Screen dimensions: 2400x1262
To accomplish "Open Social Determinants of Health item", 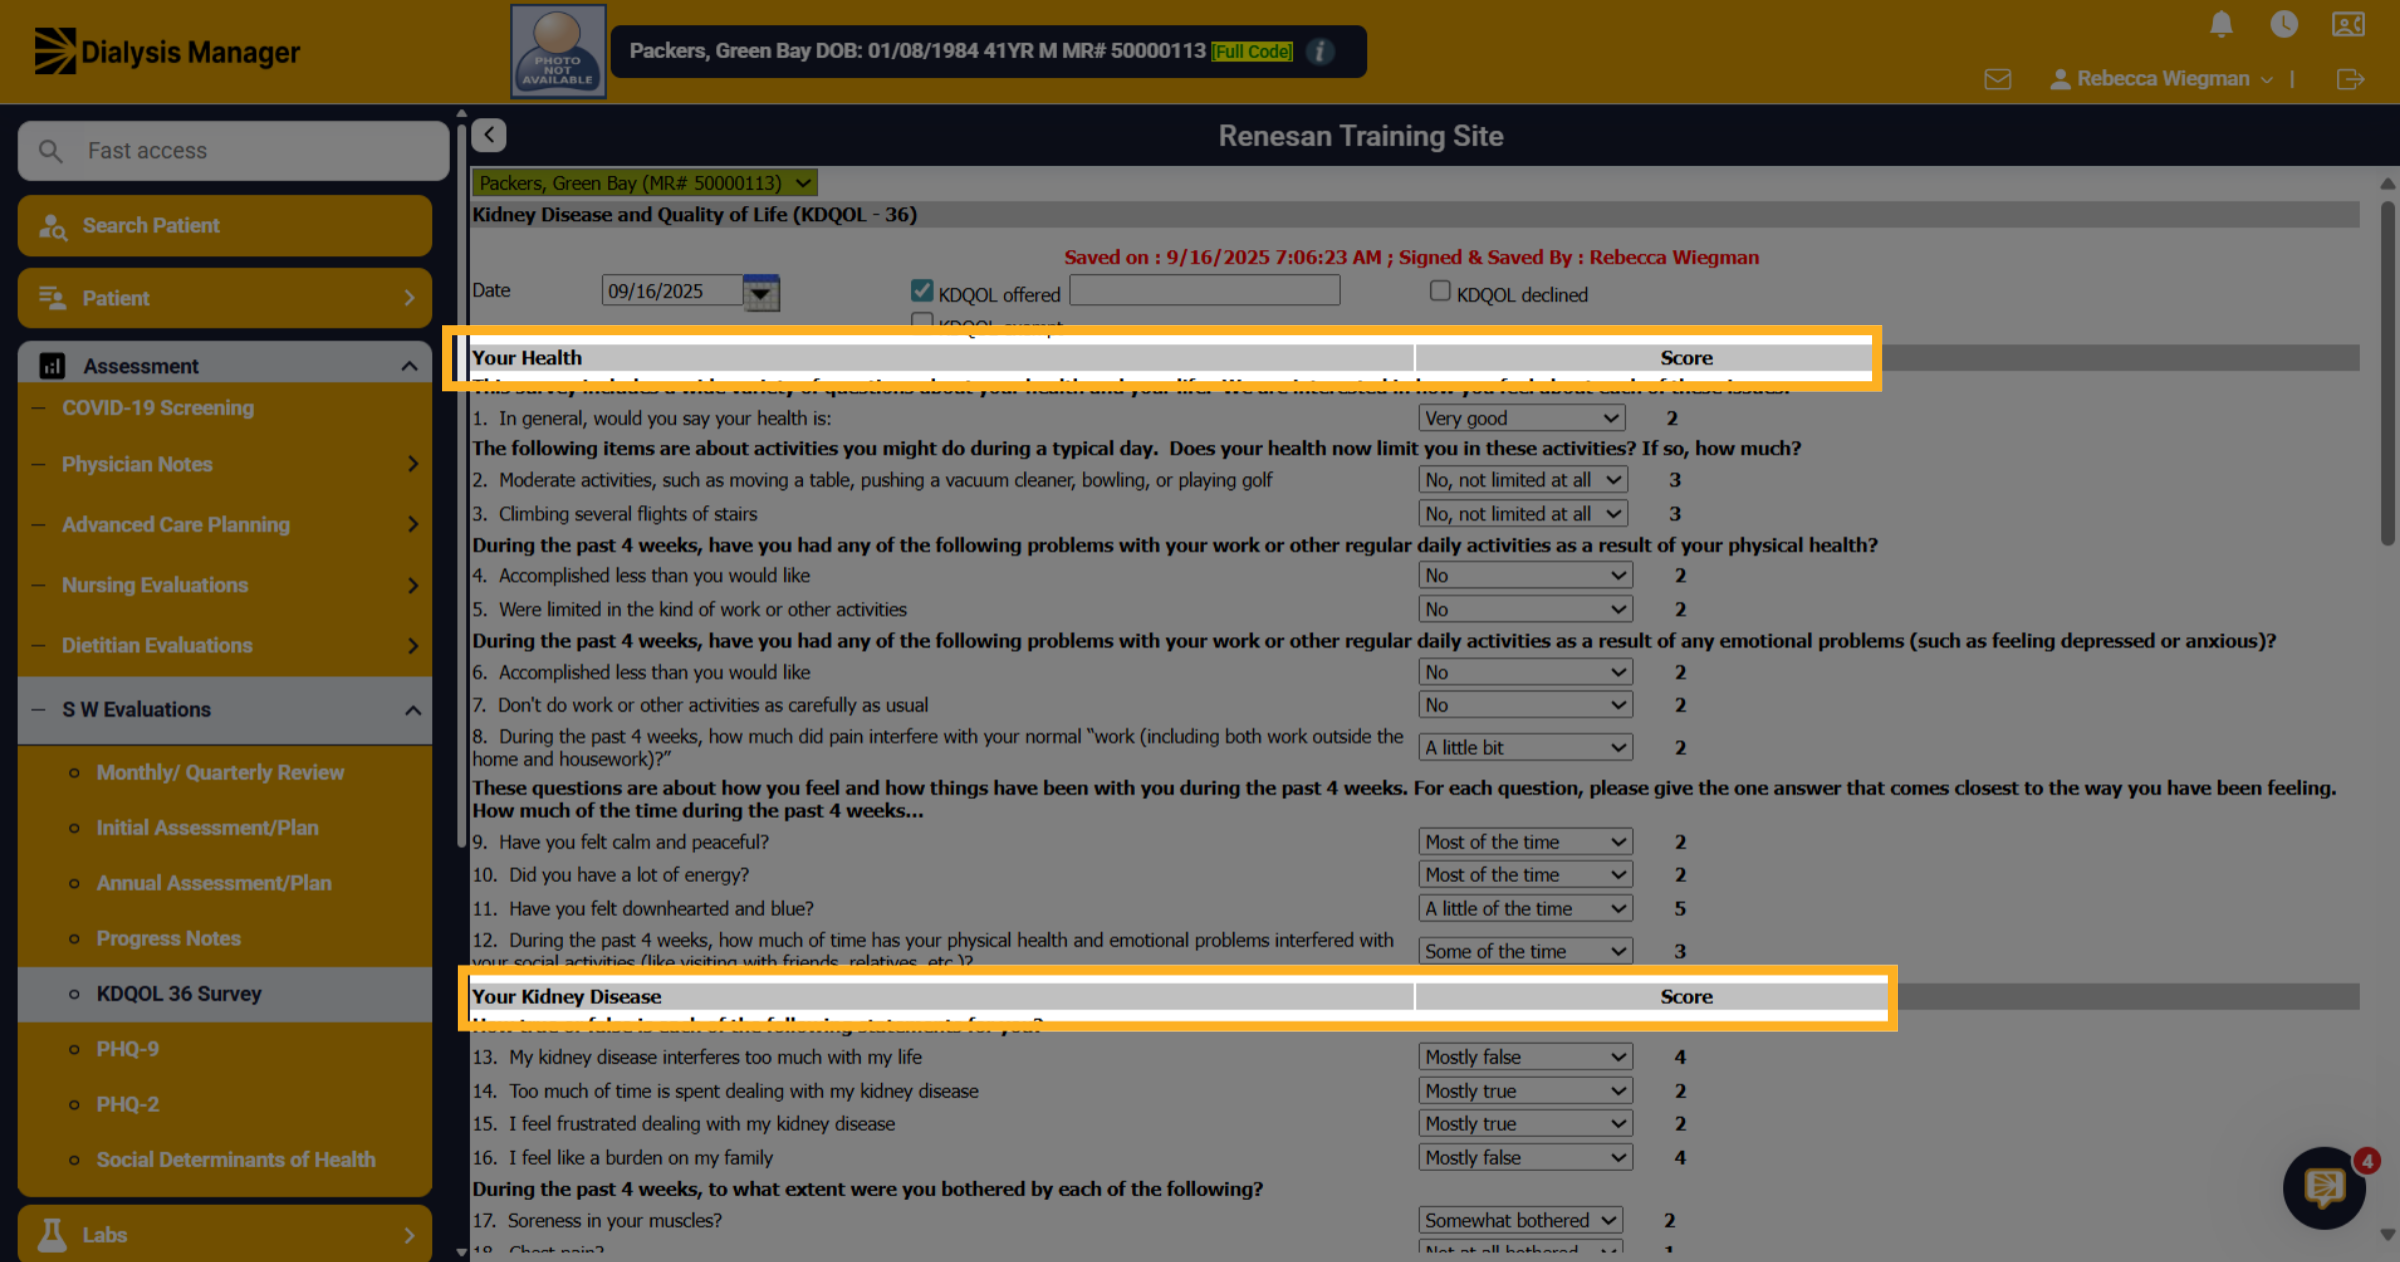I will pos(236,1160).
